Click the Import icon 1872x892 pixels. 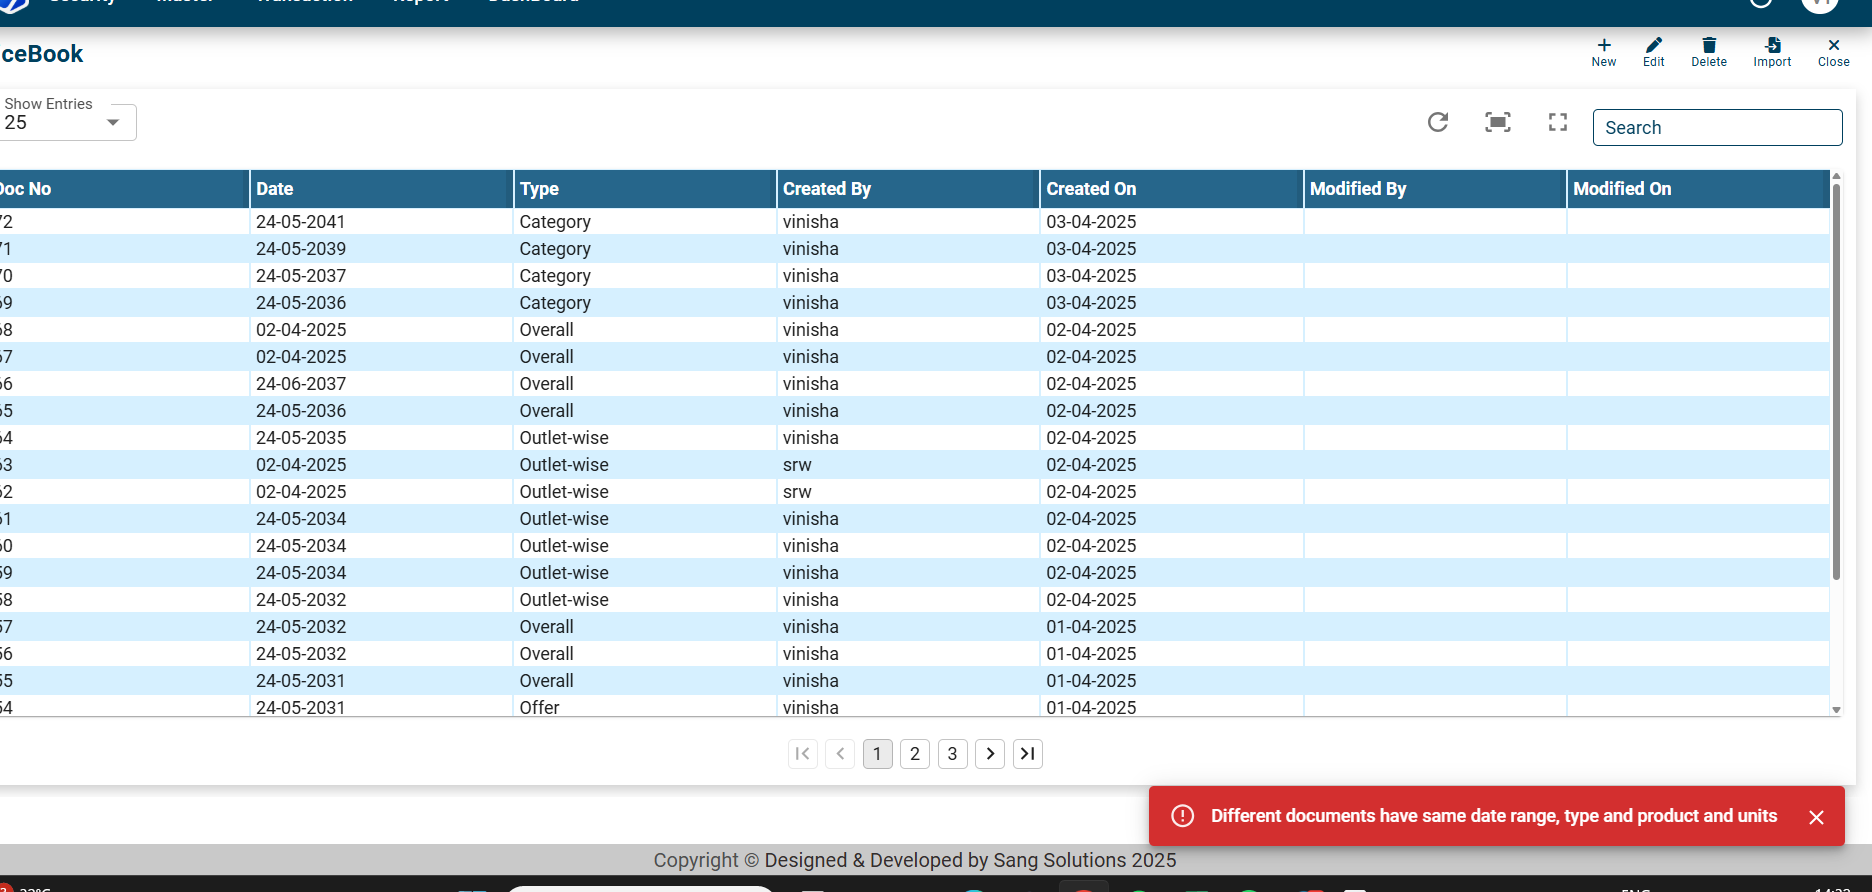pos(1771,52)
